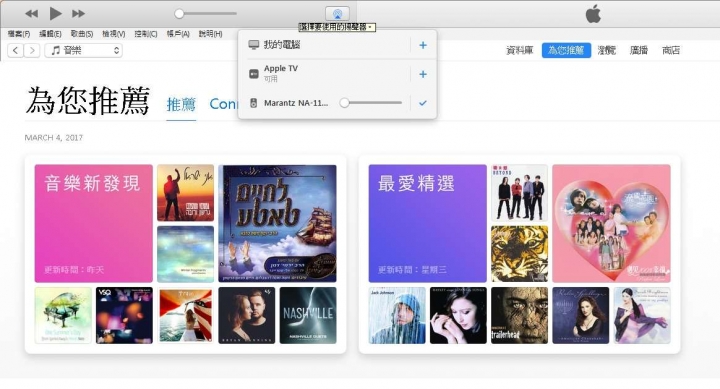This screenshot has height=389, width=720.
Task: Click the Marantz speaker device icon
Action: click(253, 103)
